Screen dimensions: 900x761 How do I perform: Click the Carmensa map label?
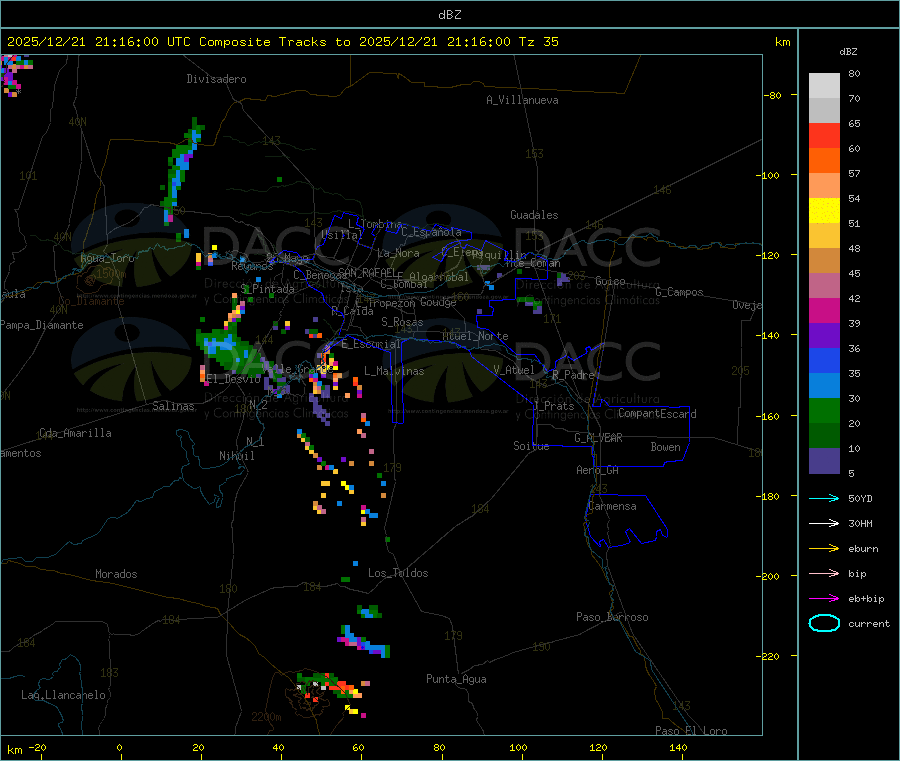[612, 506]
